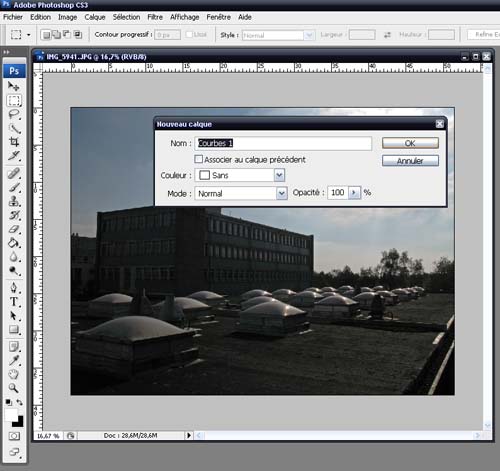Expand the Mode dropdown set to Normal

241,193
